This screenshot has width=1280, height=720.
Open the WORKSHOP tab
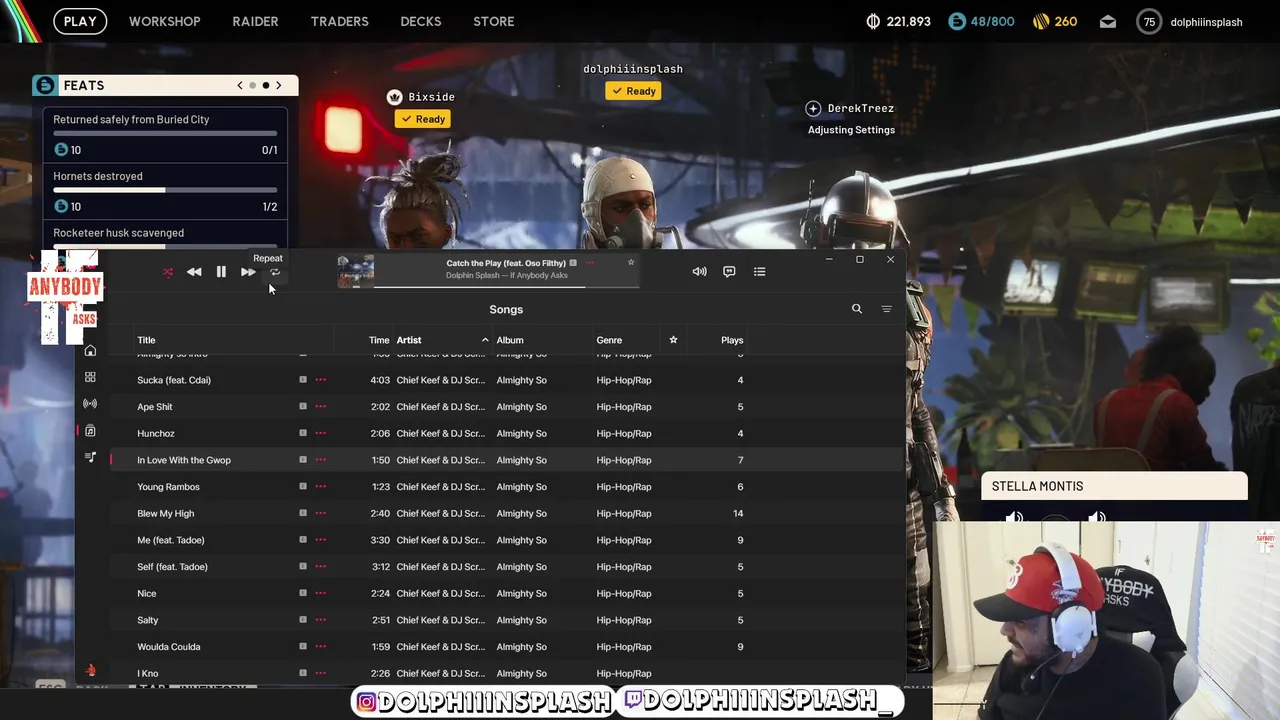click(x=164, y=21)
